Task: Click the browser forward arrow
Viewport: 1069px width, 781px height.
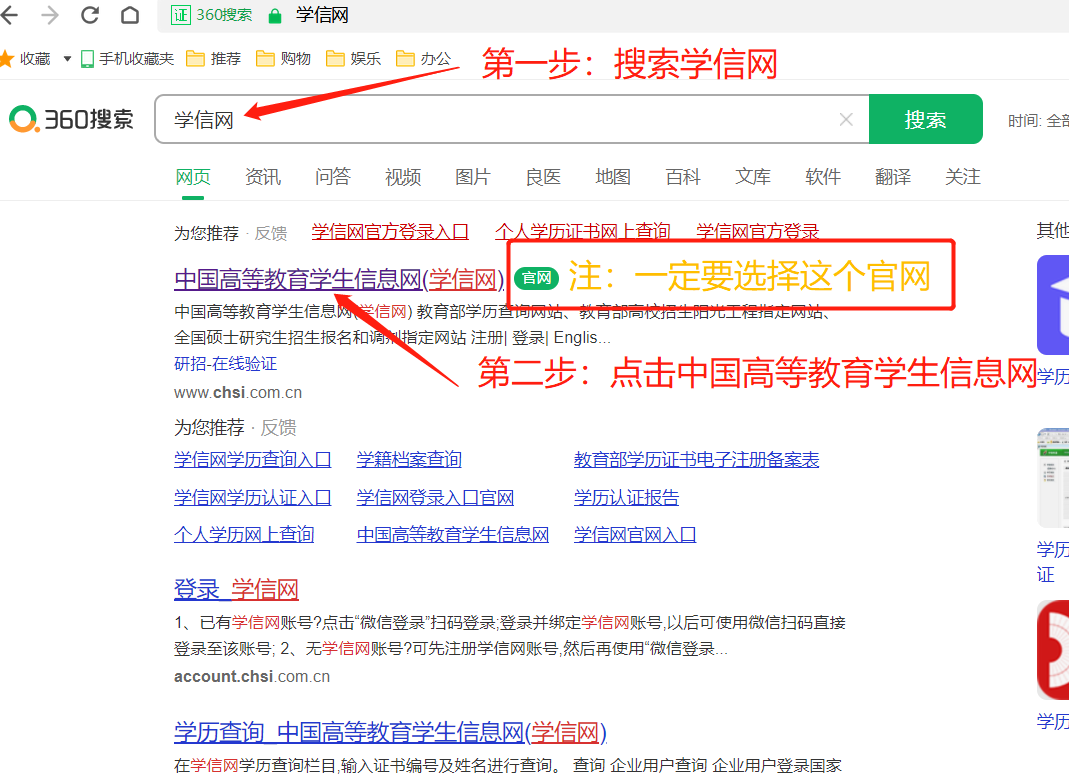Action: pos(50,15)
